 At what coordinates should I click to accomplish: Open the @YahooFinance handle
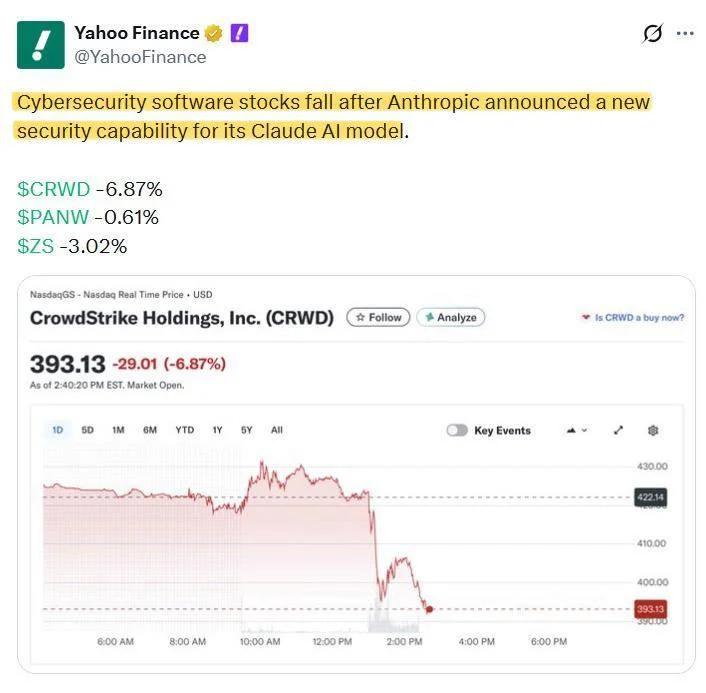coord(140,57)
